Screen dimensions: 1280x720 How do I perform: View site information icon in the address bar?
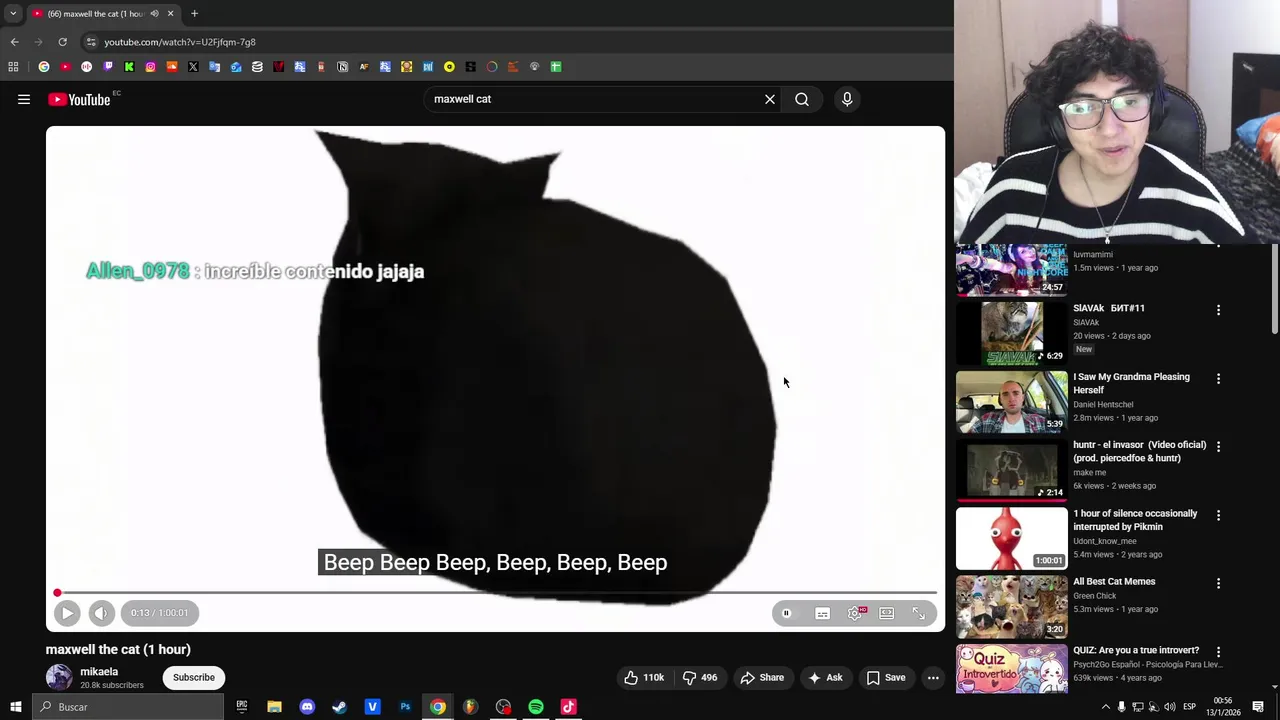(91, 42)
